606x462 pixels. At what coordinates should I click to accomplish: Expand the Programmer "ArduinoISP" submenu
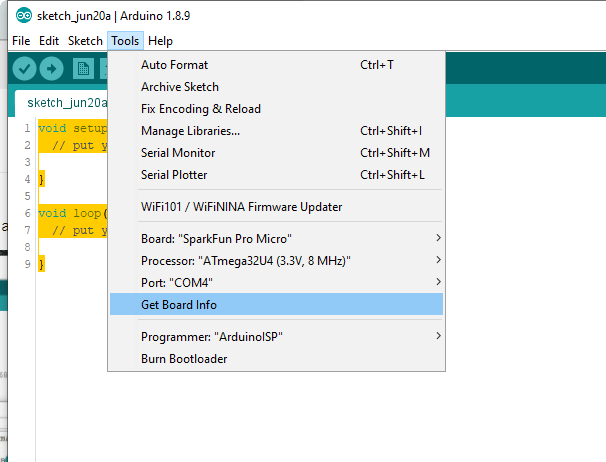[276, 337]
